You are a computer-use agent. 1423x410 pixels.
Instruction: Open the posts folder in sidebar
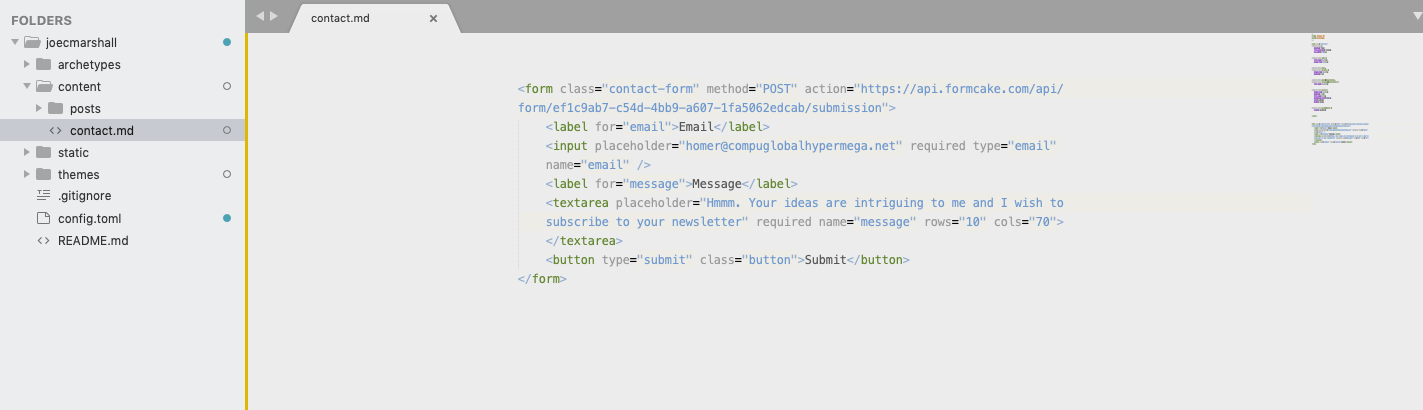pos(85,109)
